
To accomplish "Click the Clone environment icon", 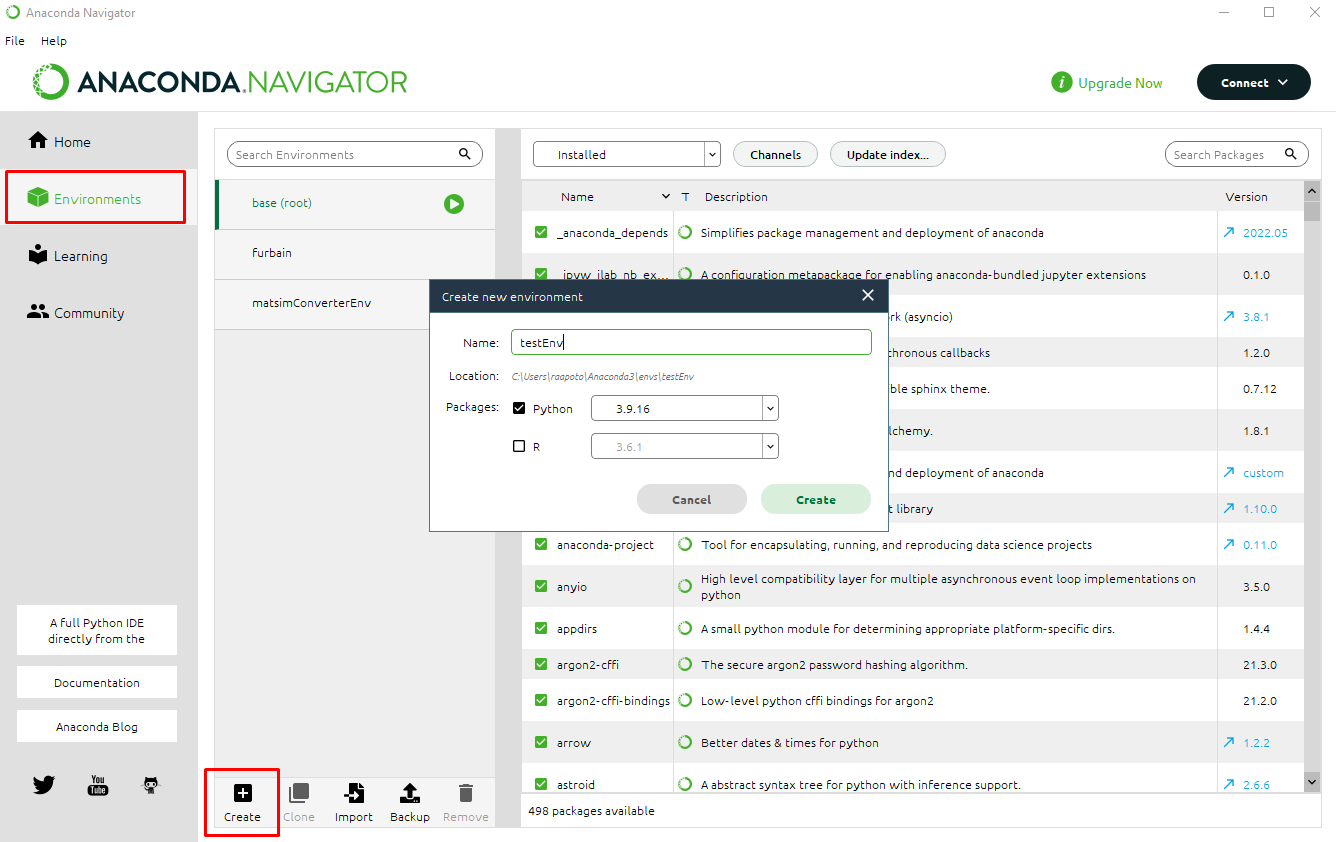I will 298,793.
